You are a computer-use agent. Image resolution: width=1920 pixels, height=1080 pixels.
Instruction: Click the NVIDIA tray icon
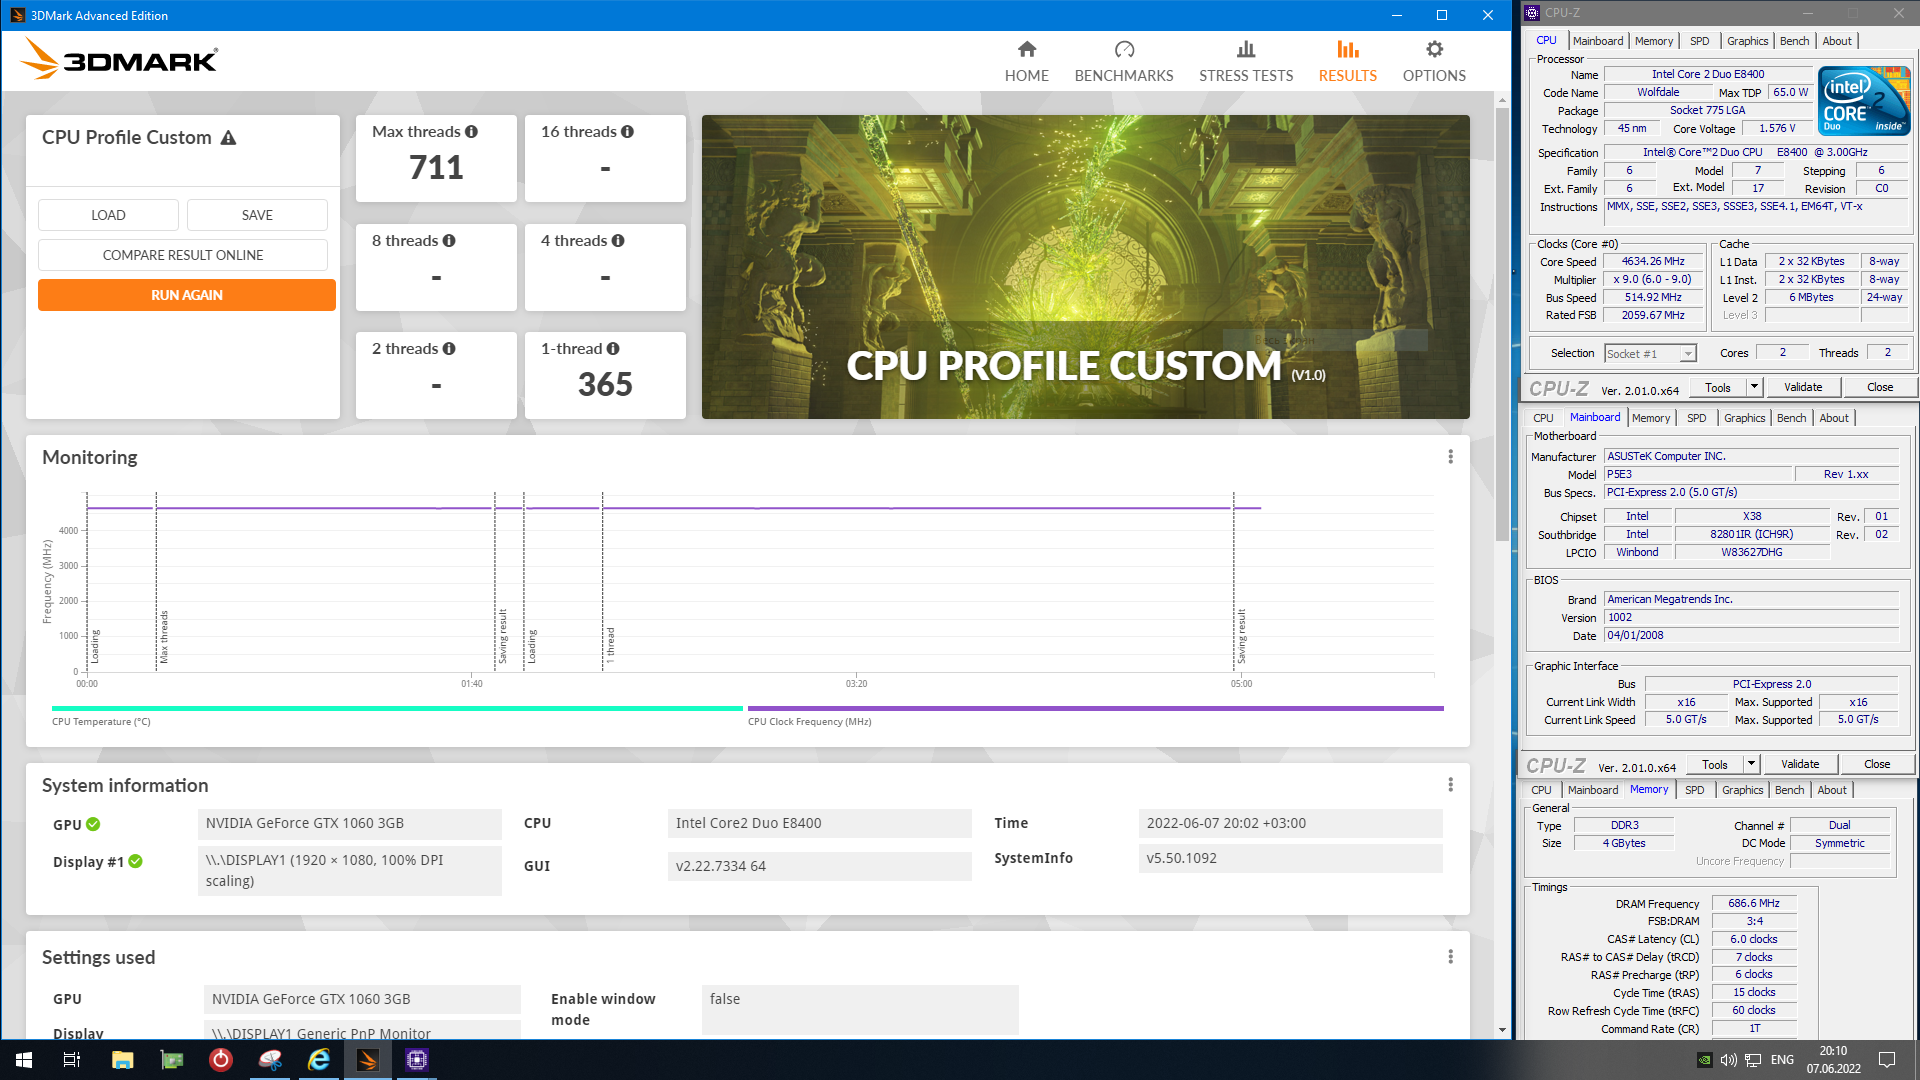pos(1704,1060)
